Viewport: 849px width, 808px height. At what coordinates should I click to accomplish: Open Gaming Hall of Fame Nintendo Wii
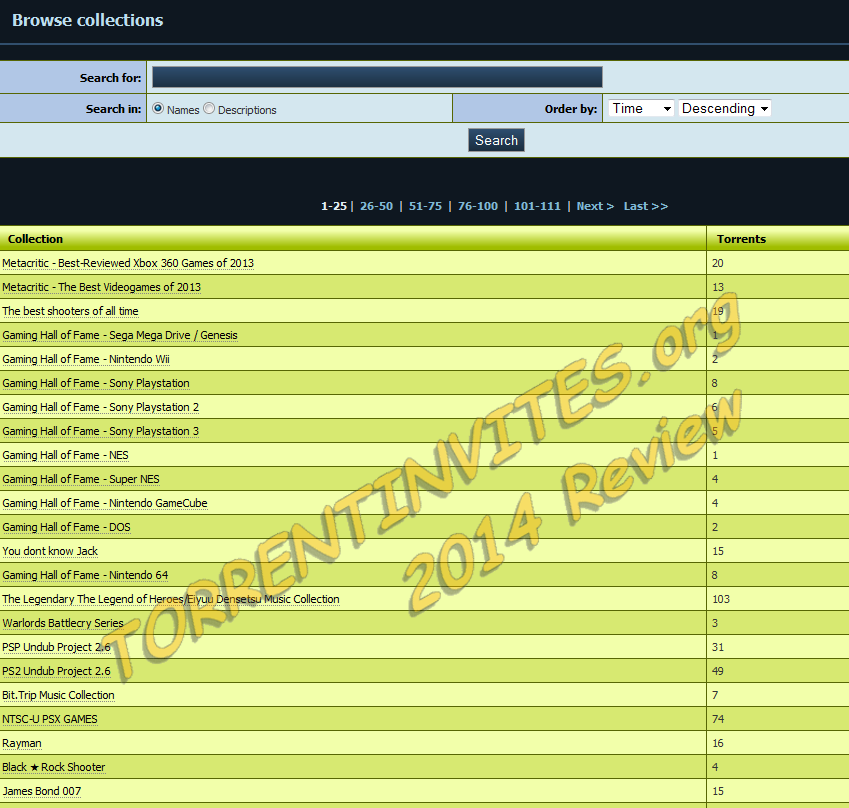86,359
